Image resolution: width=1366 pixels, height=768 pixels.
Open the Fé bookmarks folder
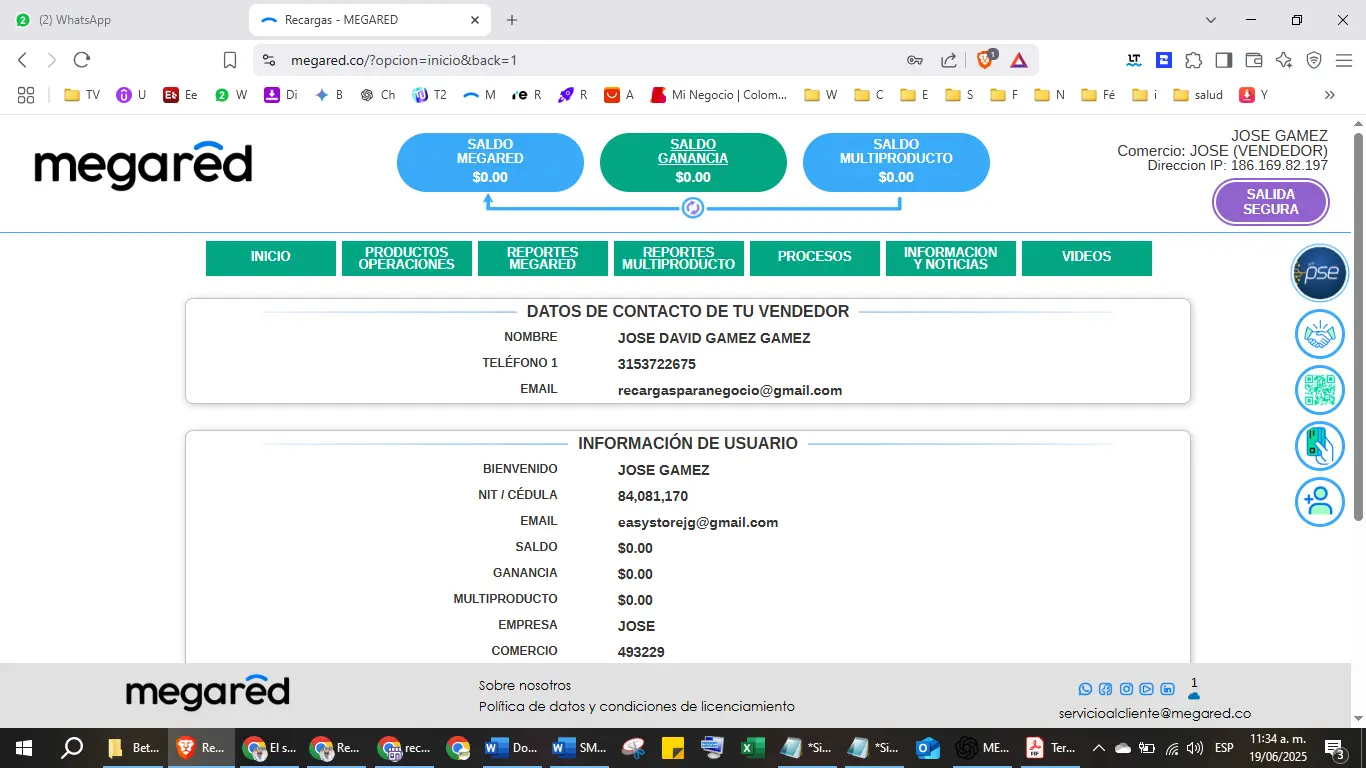pos(1099,95)
